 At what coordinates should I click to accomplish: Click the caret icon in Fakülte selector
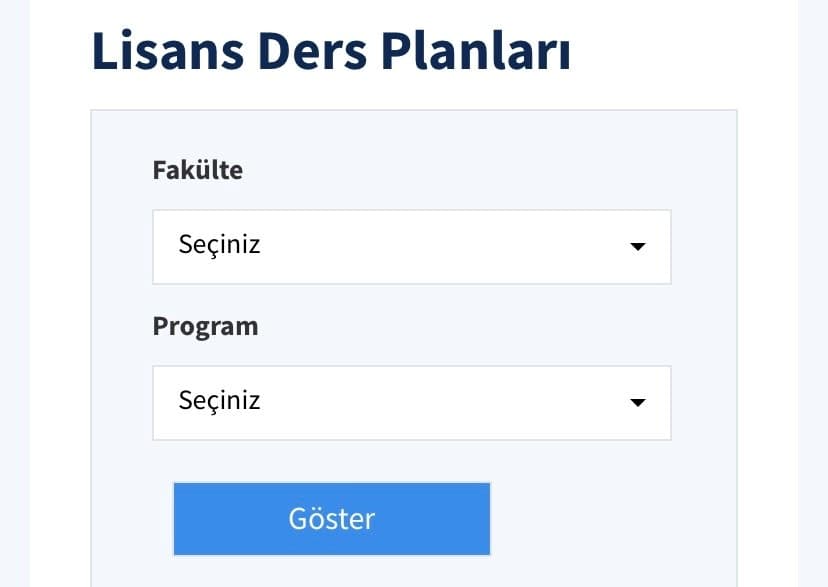tap(637, 246)
